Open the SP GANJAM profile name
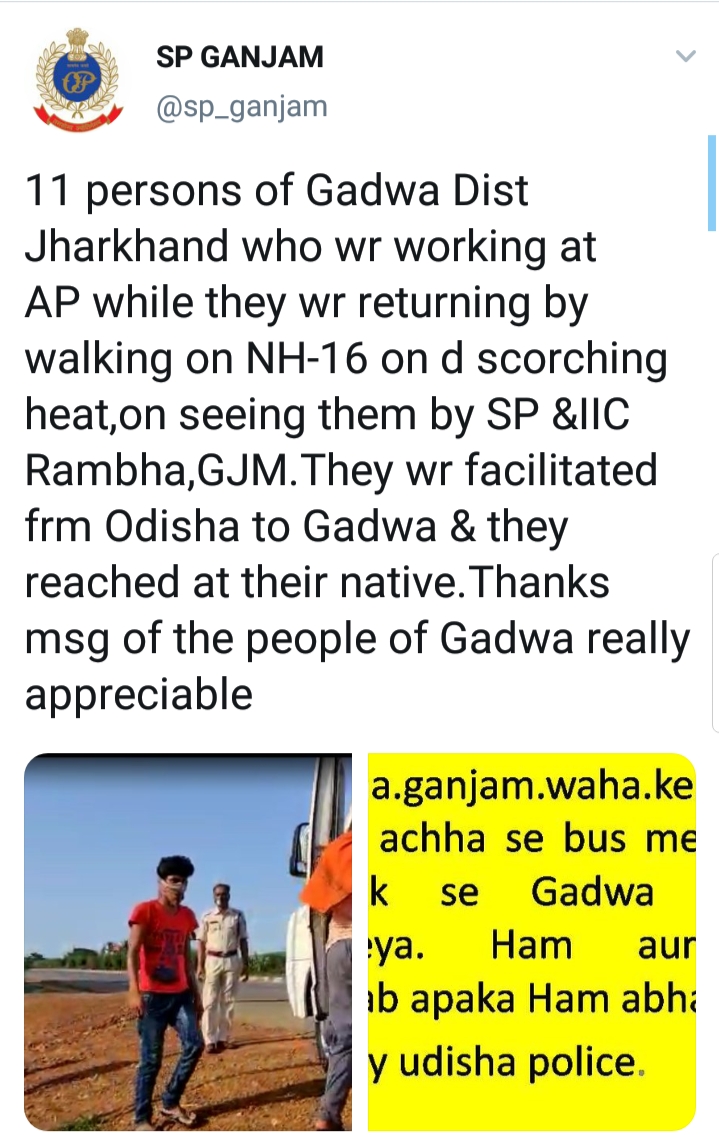The height and width of the screenshot is (1135, 719). [240, 56]
